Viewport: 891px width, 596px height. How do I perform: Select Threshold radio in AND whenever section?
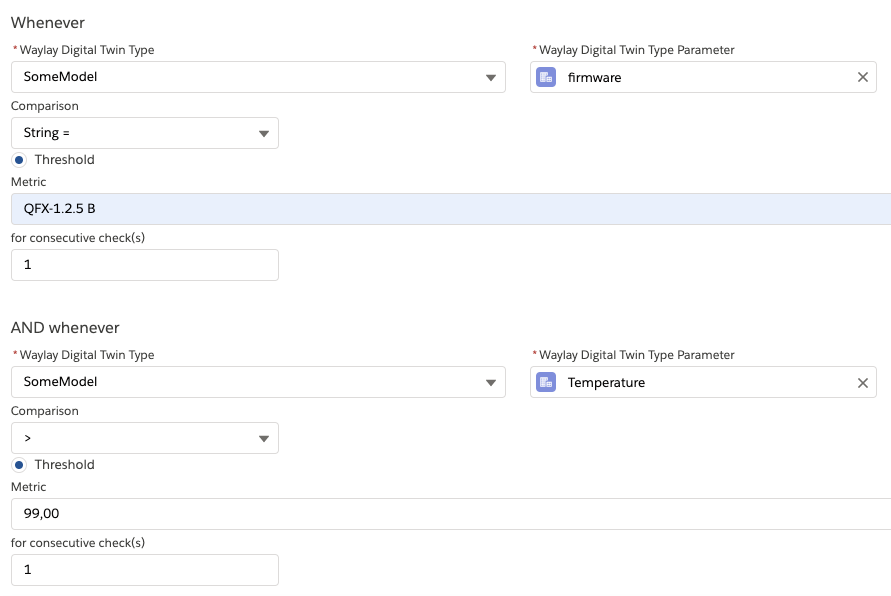tap(19, 465)
